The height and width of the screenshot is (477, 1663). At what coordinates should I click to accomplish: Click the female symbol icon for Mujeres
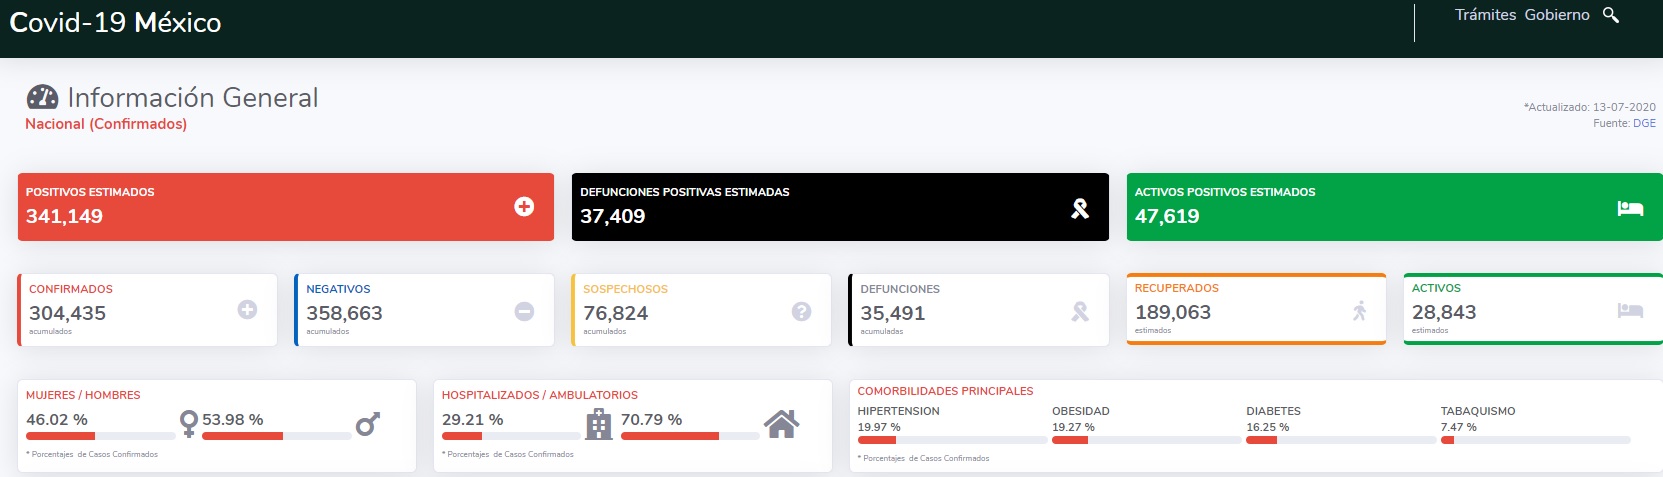pyautogui.click(x=188, y=423)
